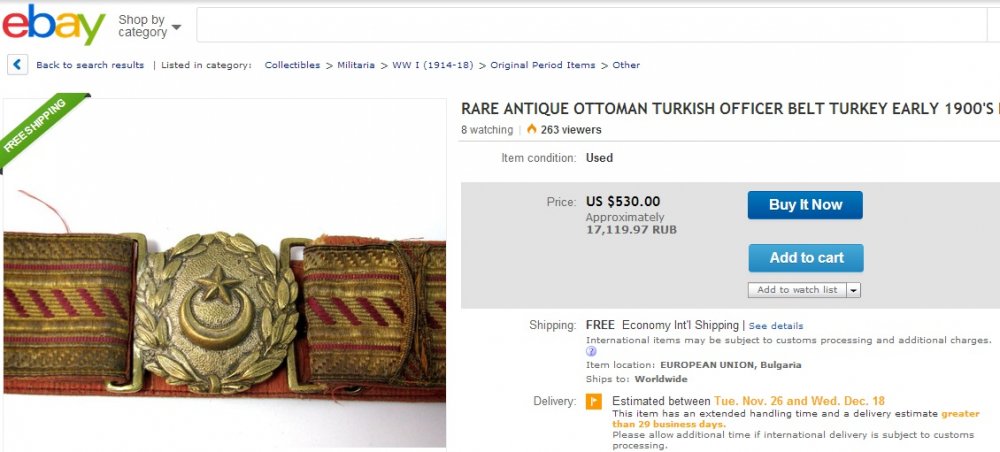The height and width of the screenshot is (452, 1000).
Task: Click the Ottoman belt buckle photo
Action: (224, 273)
